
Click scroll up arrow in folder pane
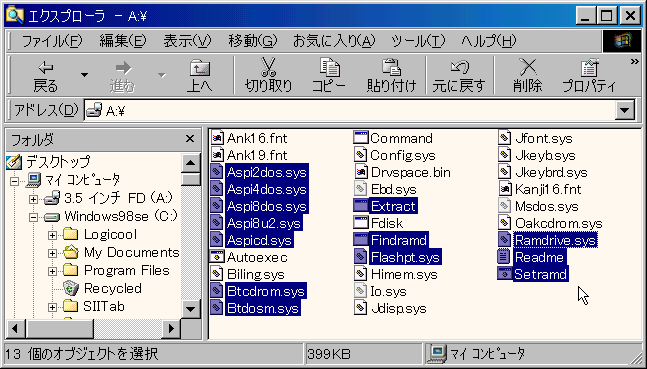click(191, 163)
